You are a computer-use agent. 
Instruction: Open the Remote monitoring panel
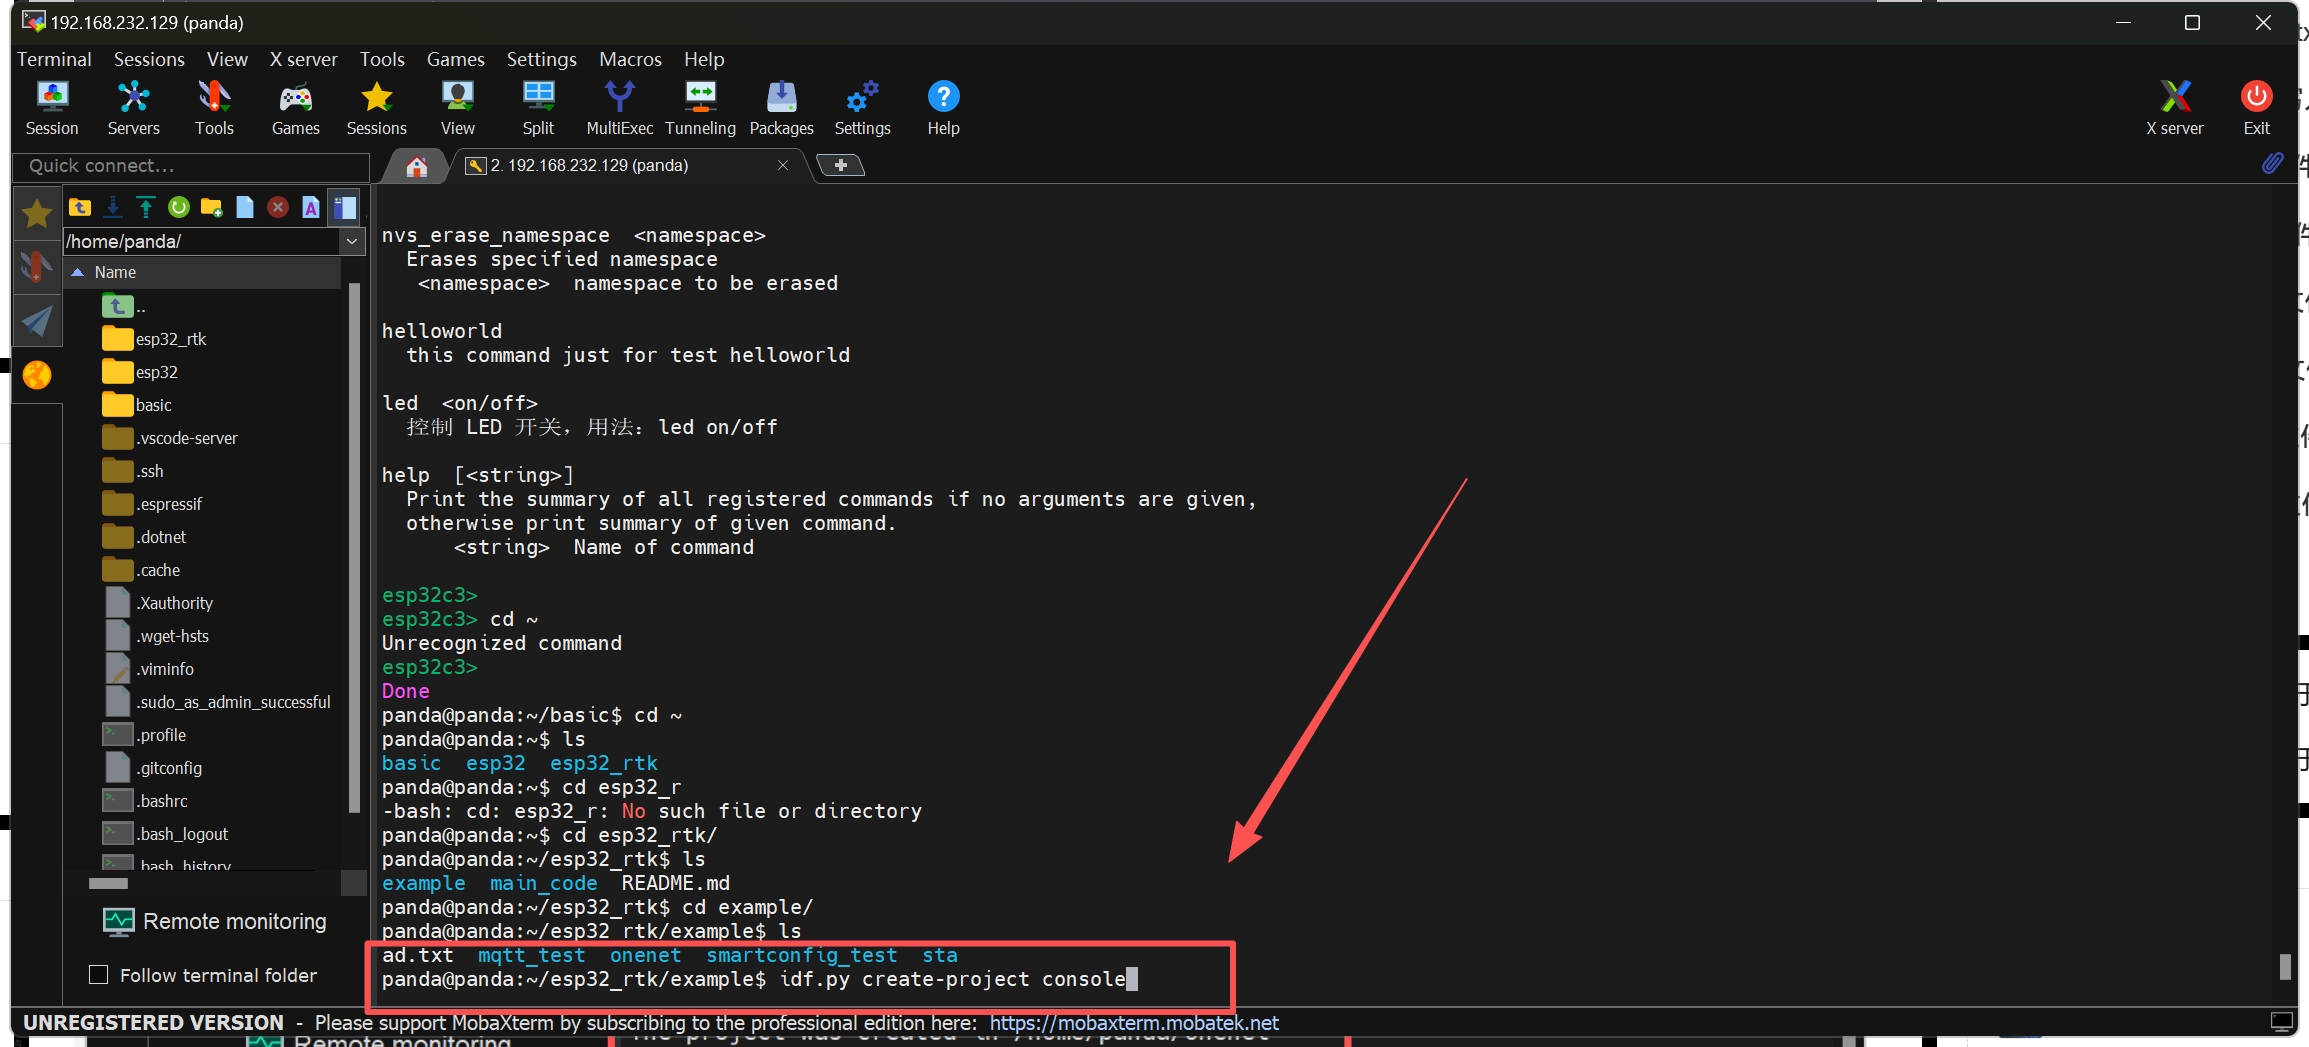[x=215, y=921]
